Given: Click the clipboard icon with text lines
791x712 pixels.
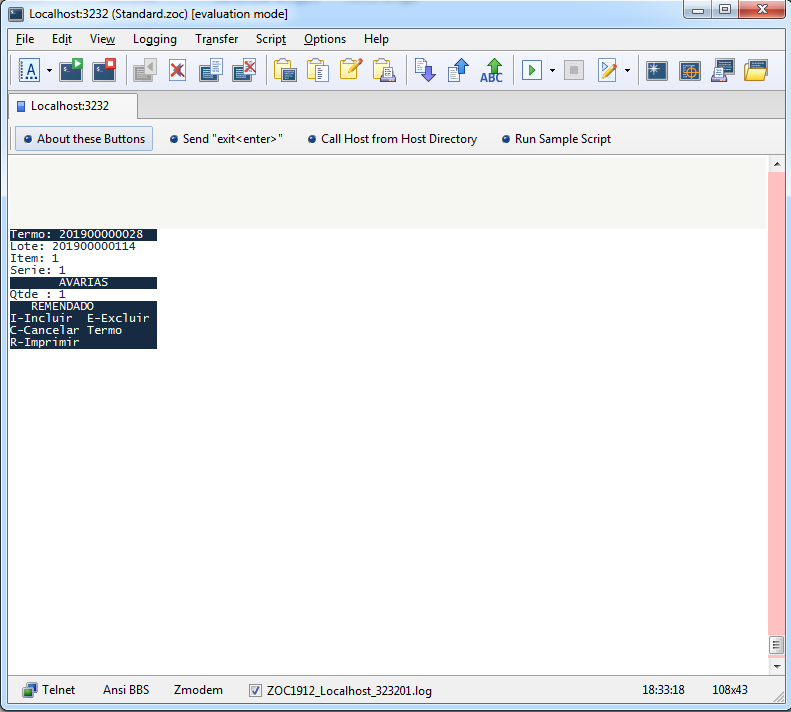Looking at the screenshot, I should pos(318,70).
